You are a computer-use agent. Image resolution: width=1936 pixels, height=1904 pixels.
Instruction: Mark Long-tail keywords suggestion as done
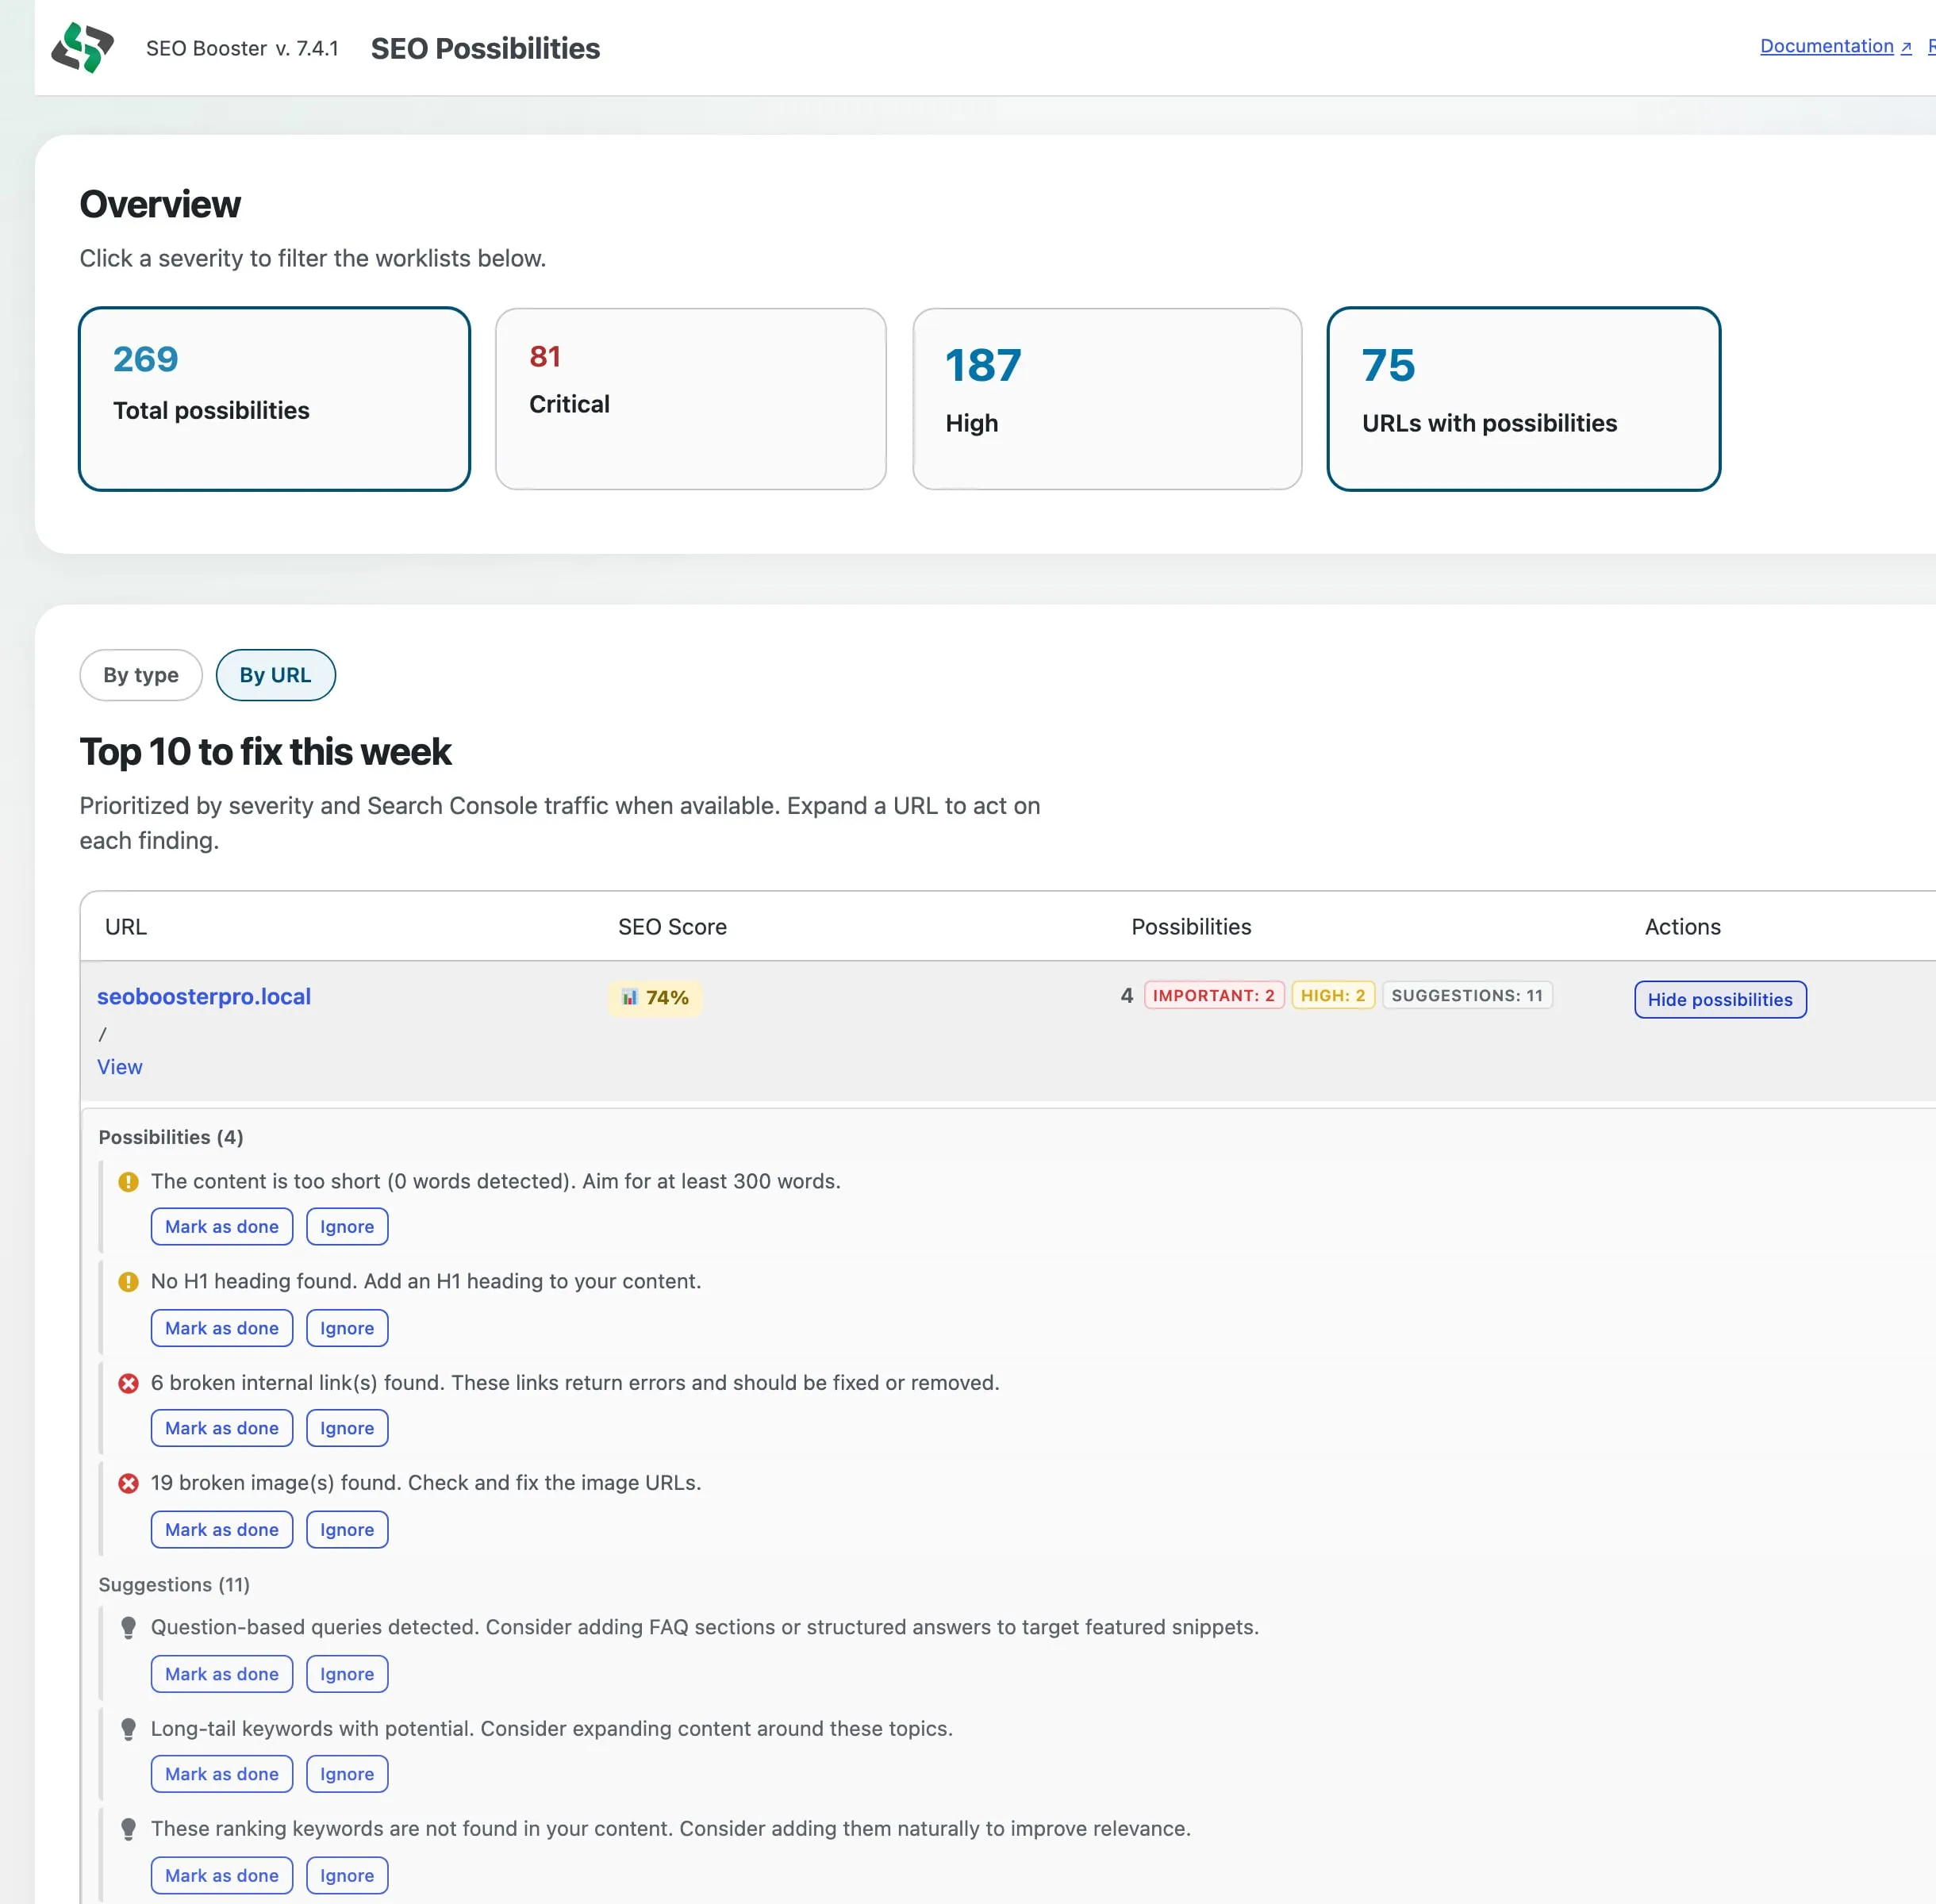coord(222,1774)
